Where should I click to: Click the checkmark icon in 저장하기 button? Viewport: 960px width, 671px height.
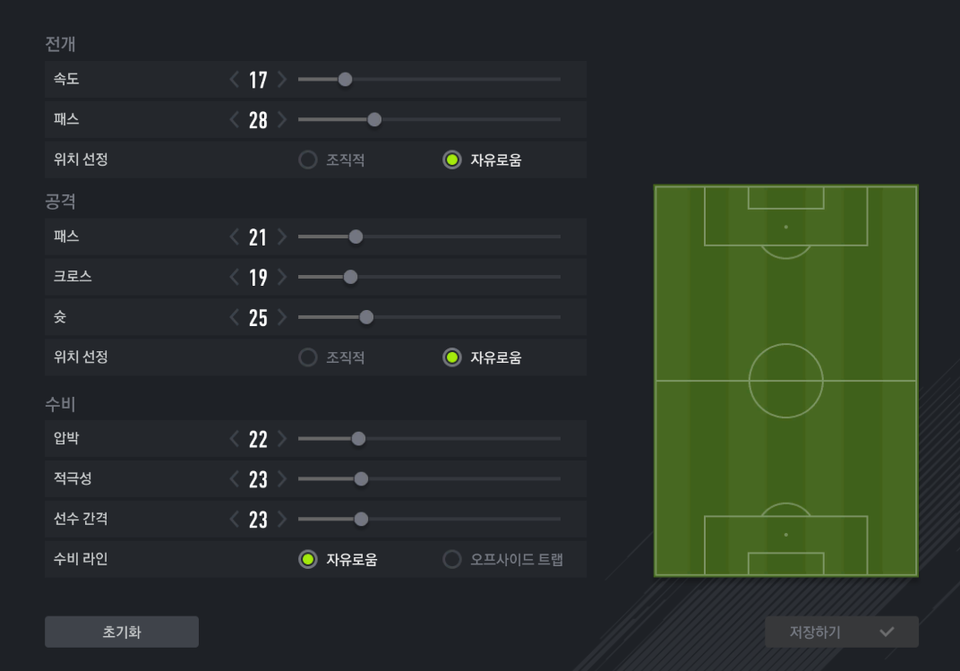pyautogui.click(x=886, y=632)
